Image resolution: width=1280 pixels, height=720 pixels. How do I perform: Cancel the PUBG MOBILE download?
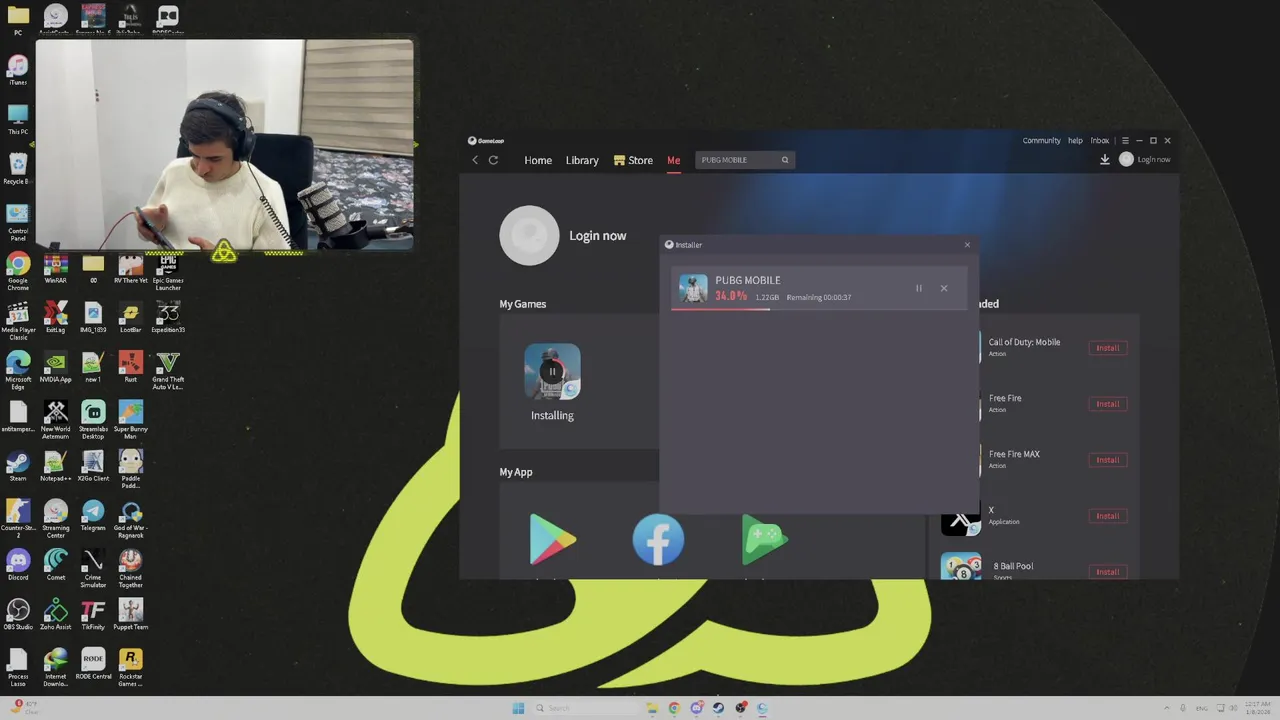(944, 288)
